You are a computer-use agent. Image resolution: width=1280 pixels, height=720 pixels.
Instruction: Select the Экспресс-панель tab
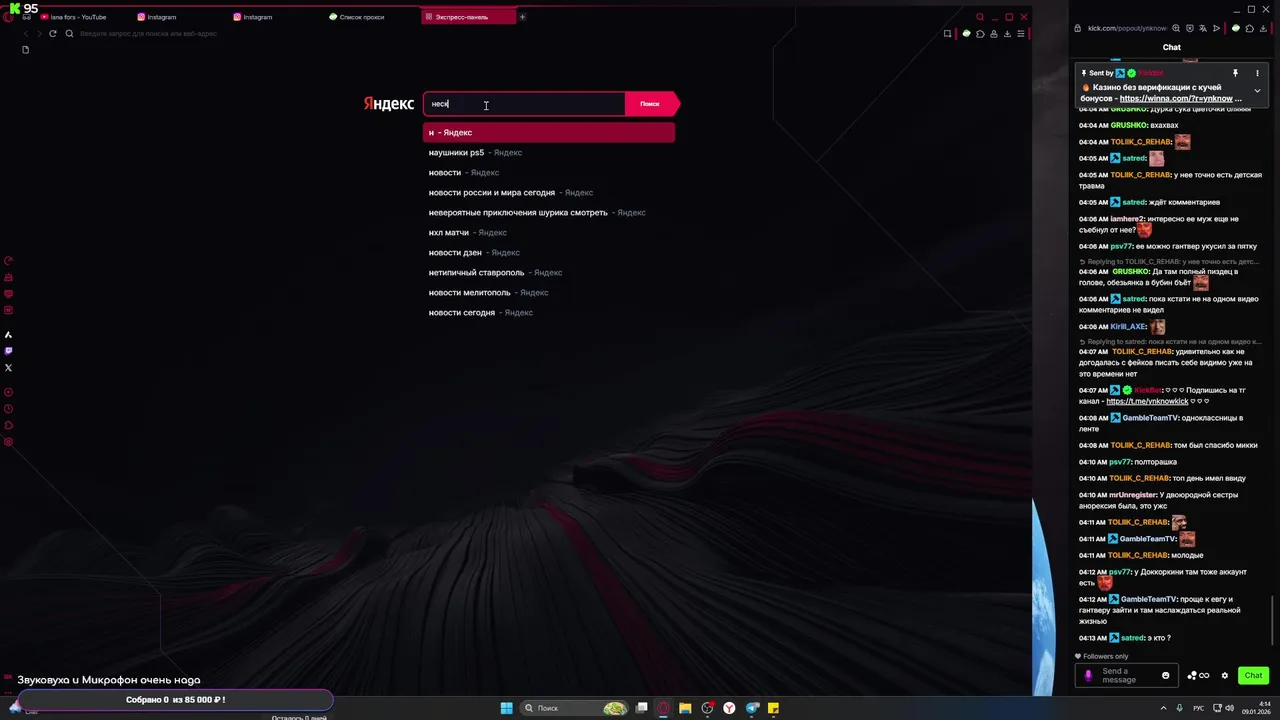click(x=467, y=17)
